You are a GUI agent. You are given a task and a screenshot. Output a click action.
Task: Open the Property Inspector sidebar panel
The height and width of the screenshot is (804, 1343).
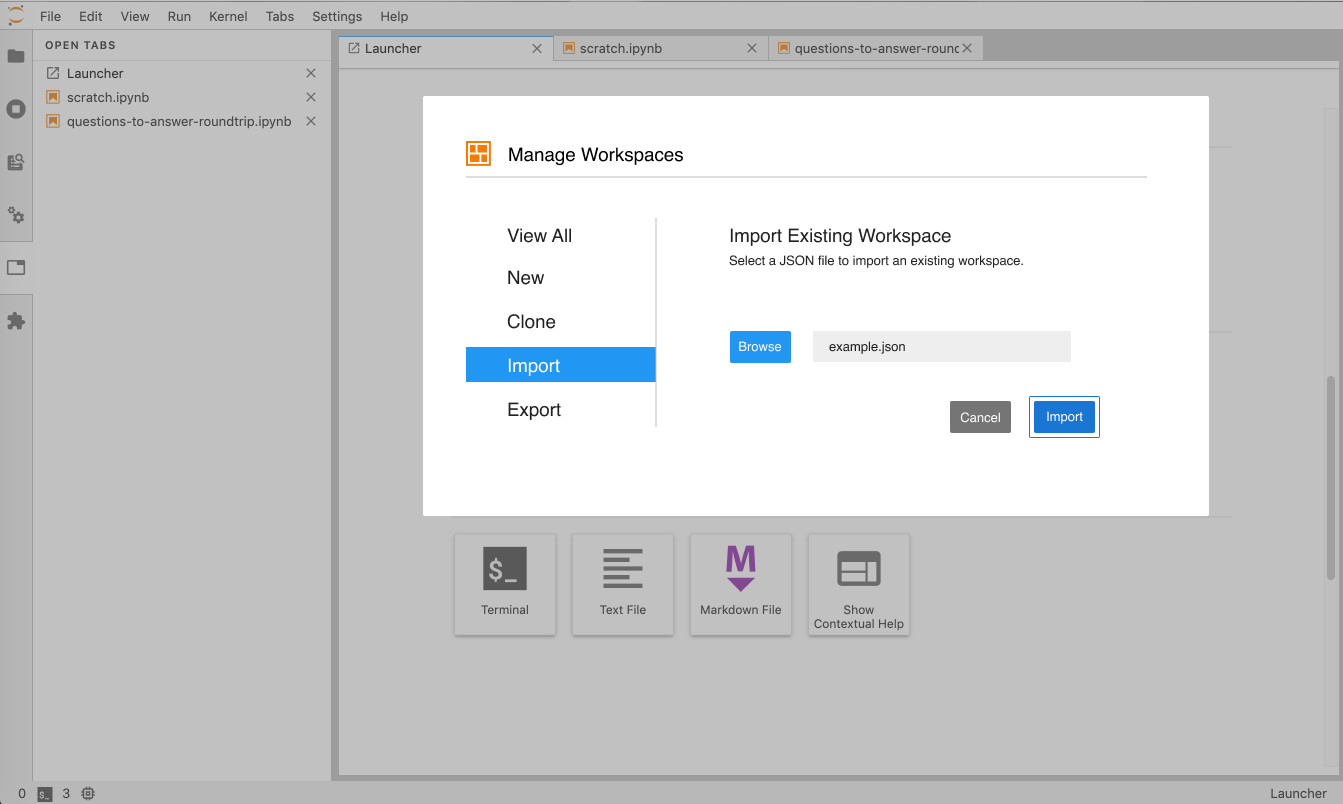coord(16,267)
